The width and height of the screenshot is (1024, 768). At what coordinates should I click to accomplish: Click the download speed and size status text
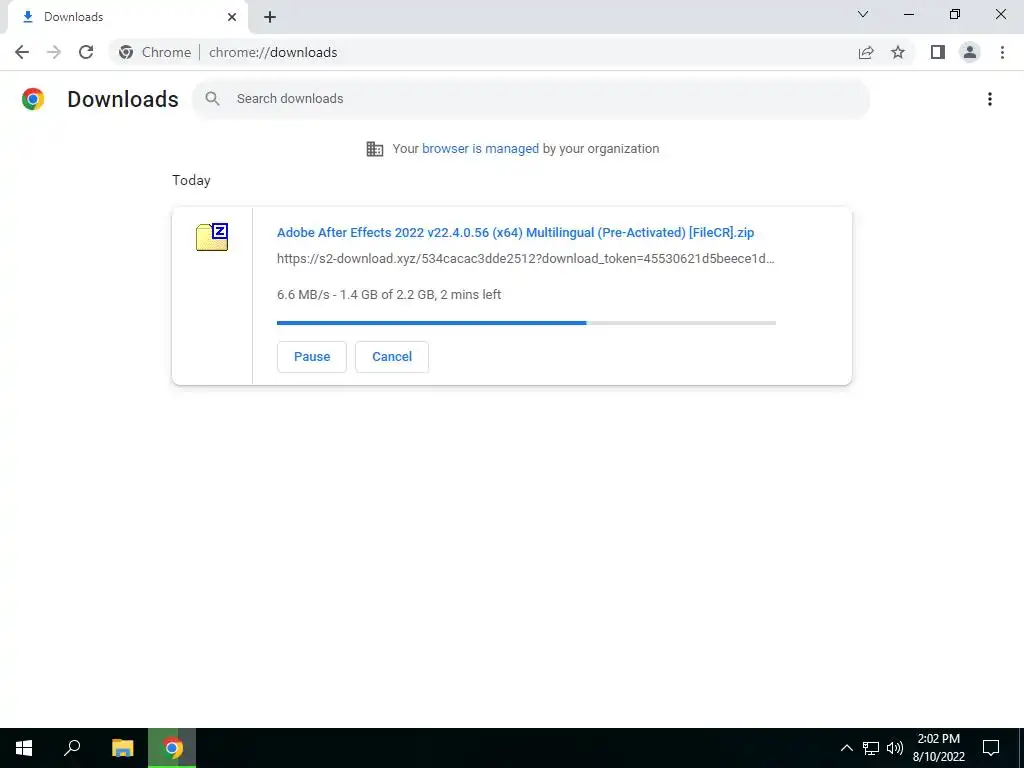(x=389, y=295)
